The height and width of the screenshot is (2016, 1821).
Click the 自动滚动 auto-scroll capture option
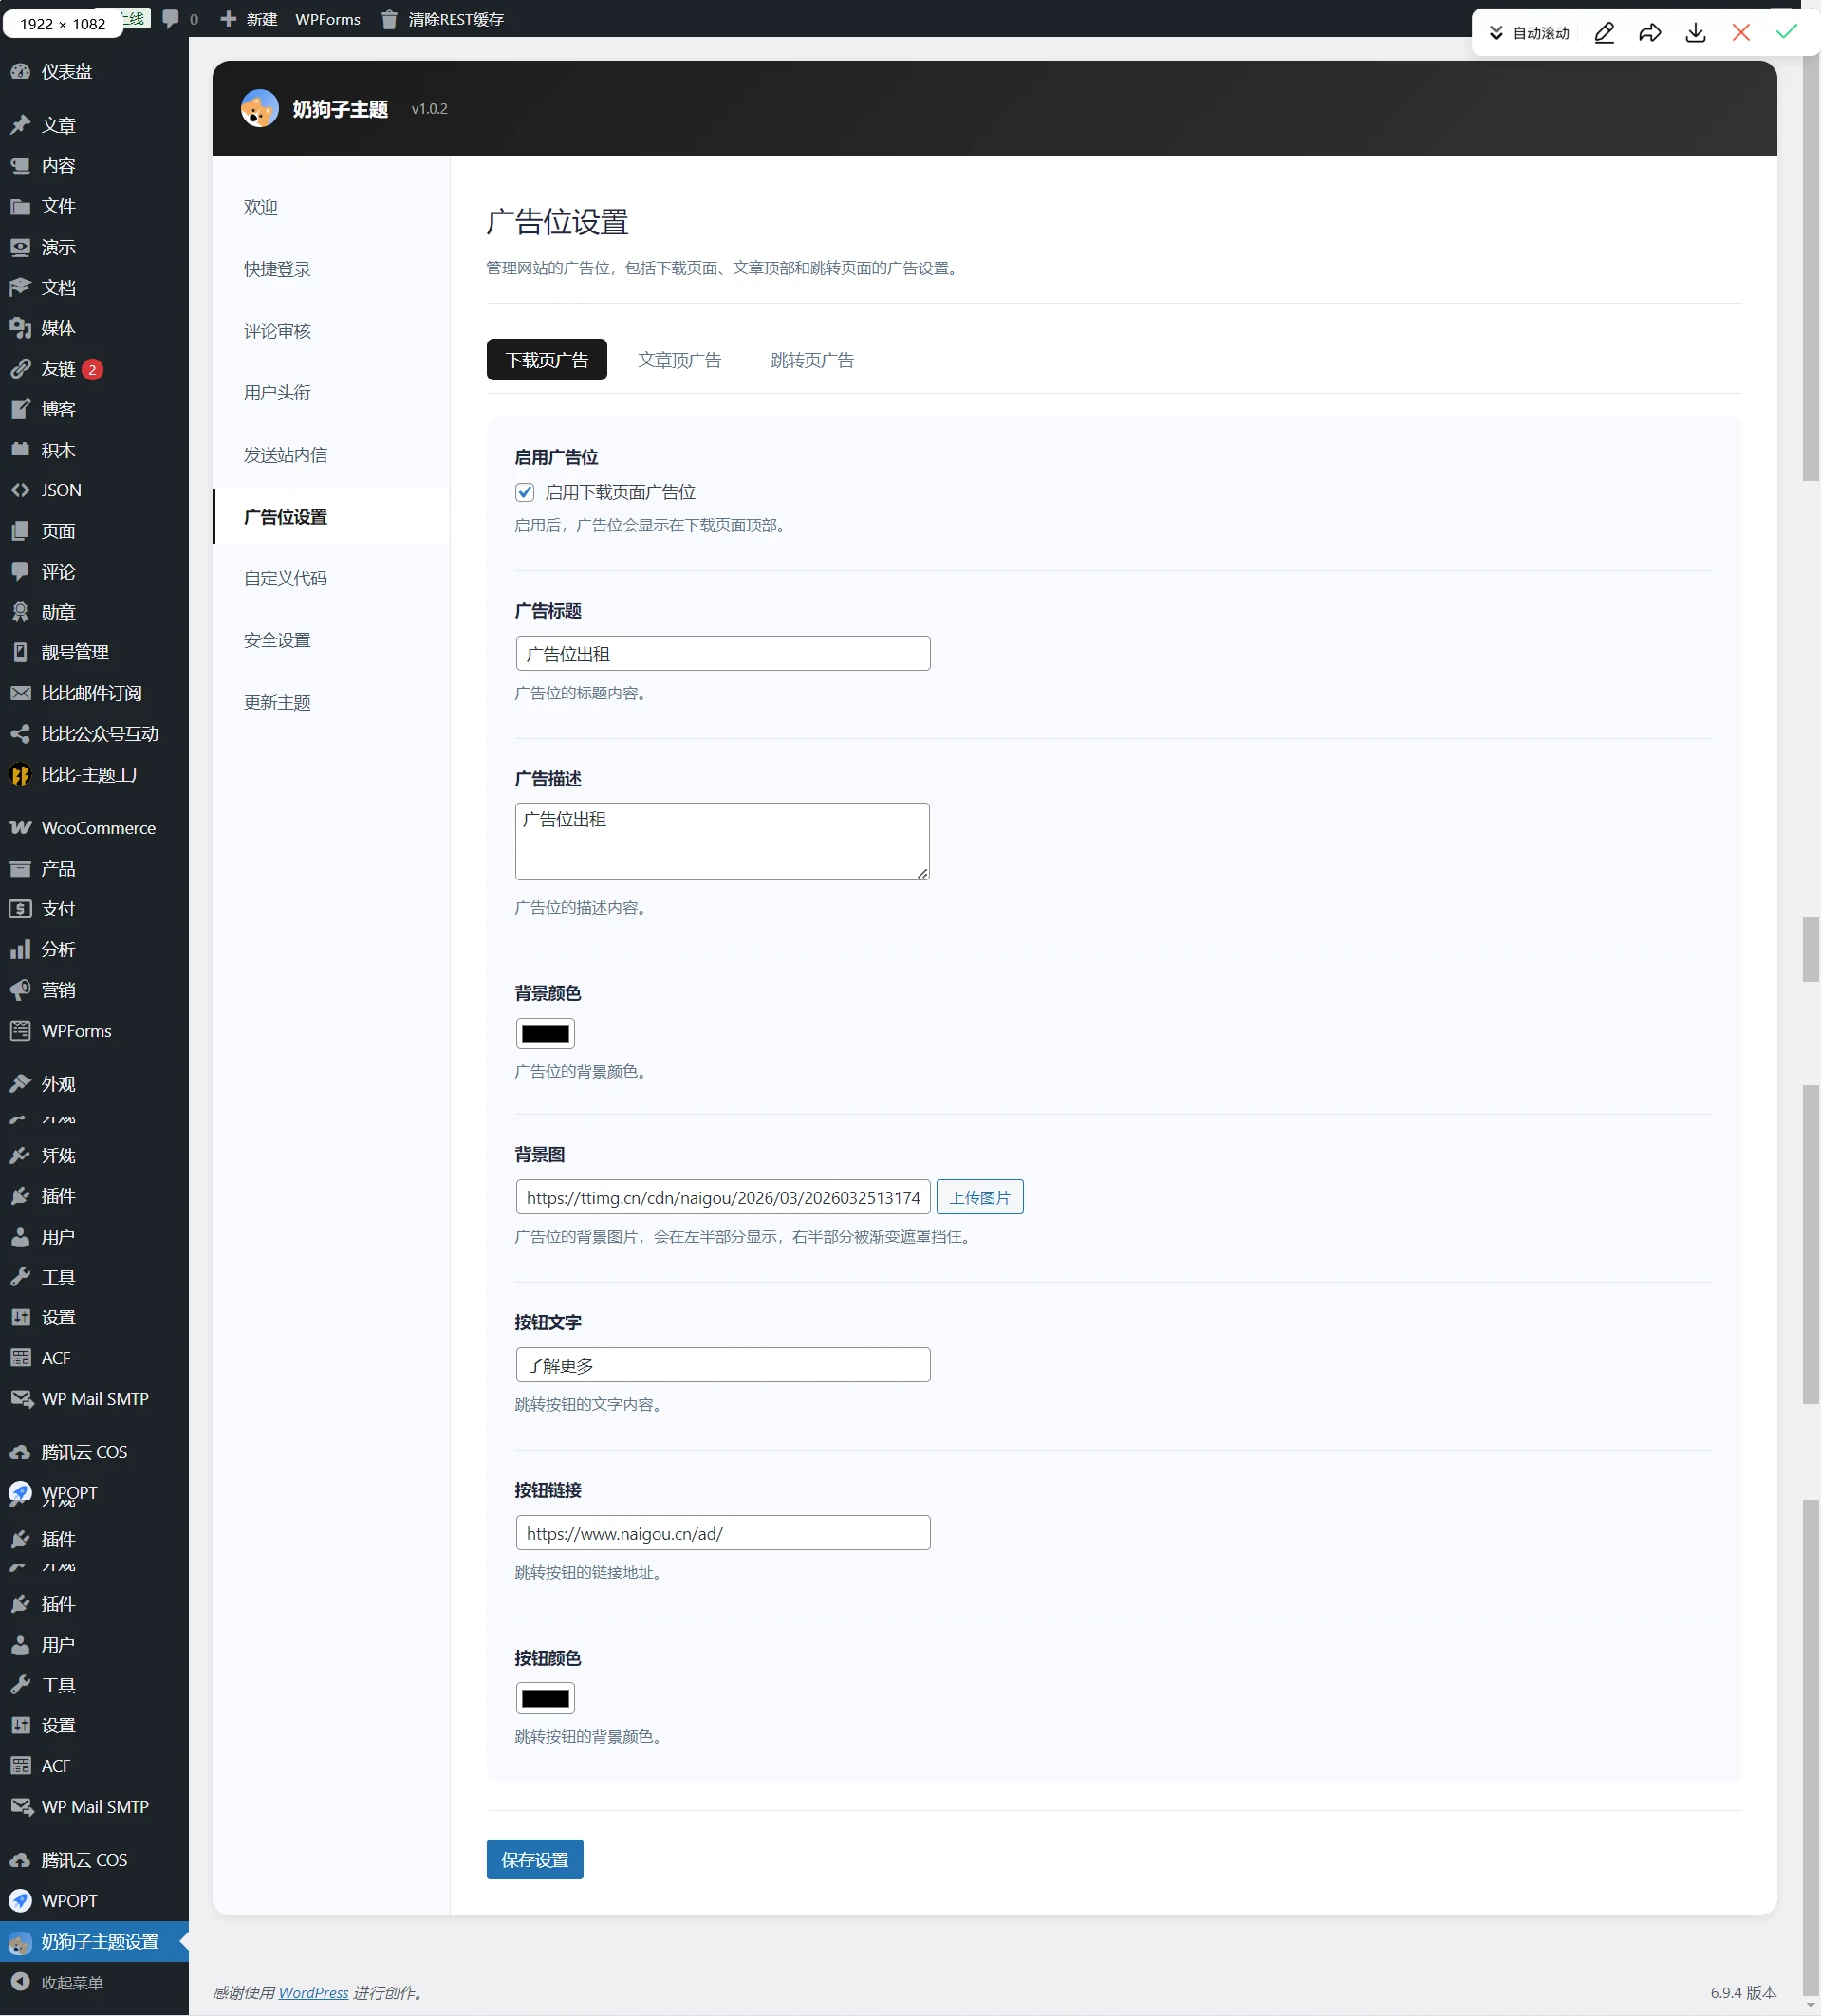pyautogui.click(x=1529, y=33)
